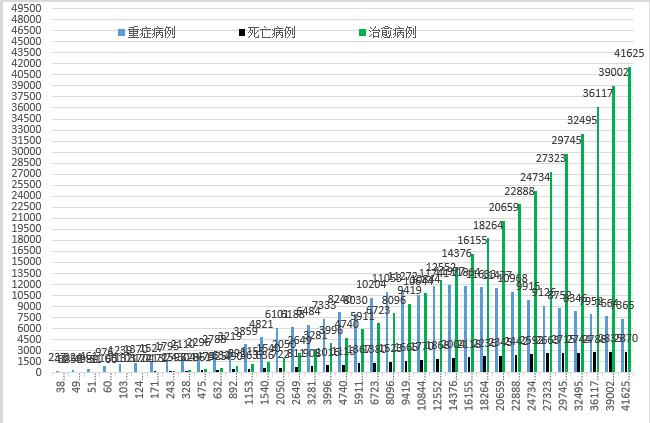Select the rotated x-axis label 41625…
The width and height of the screenshot is (650, 423).
pyautogui.click(x=626, y=393)
